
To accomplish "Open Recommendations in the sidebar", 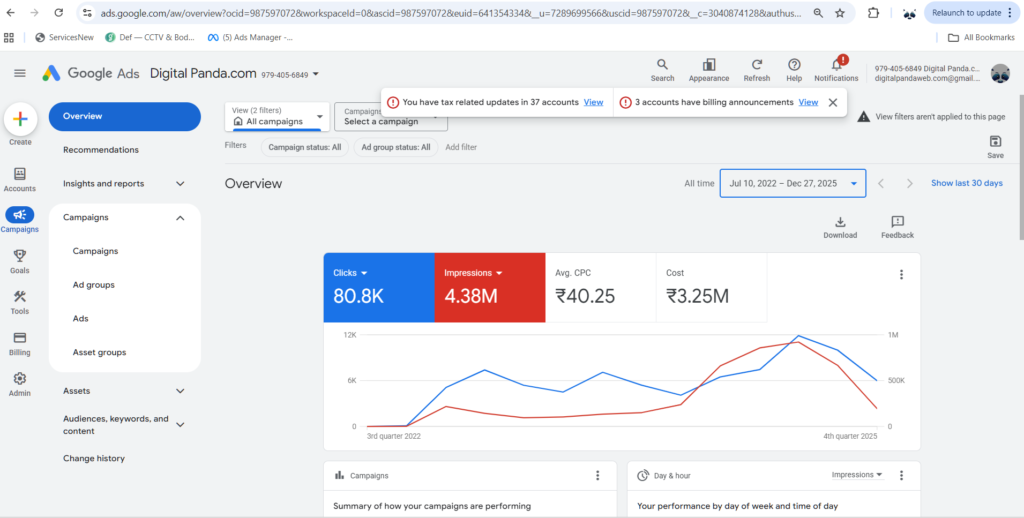I will pyautogui.click(x=101, y=150).
